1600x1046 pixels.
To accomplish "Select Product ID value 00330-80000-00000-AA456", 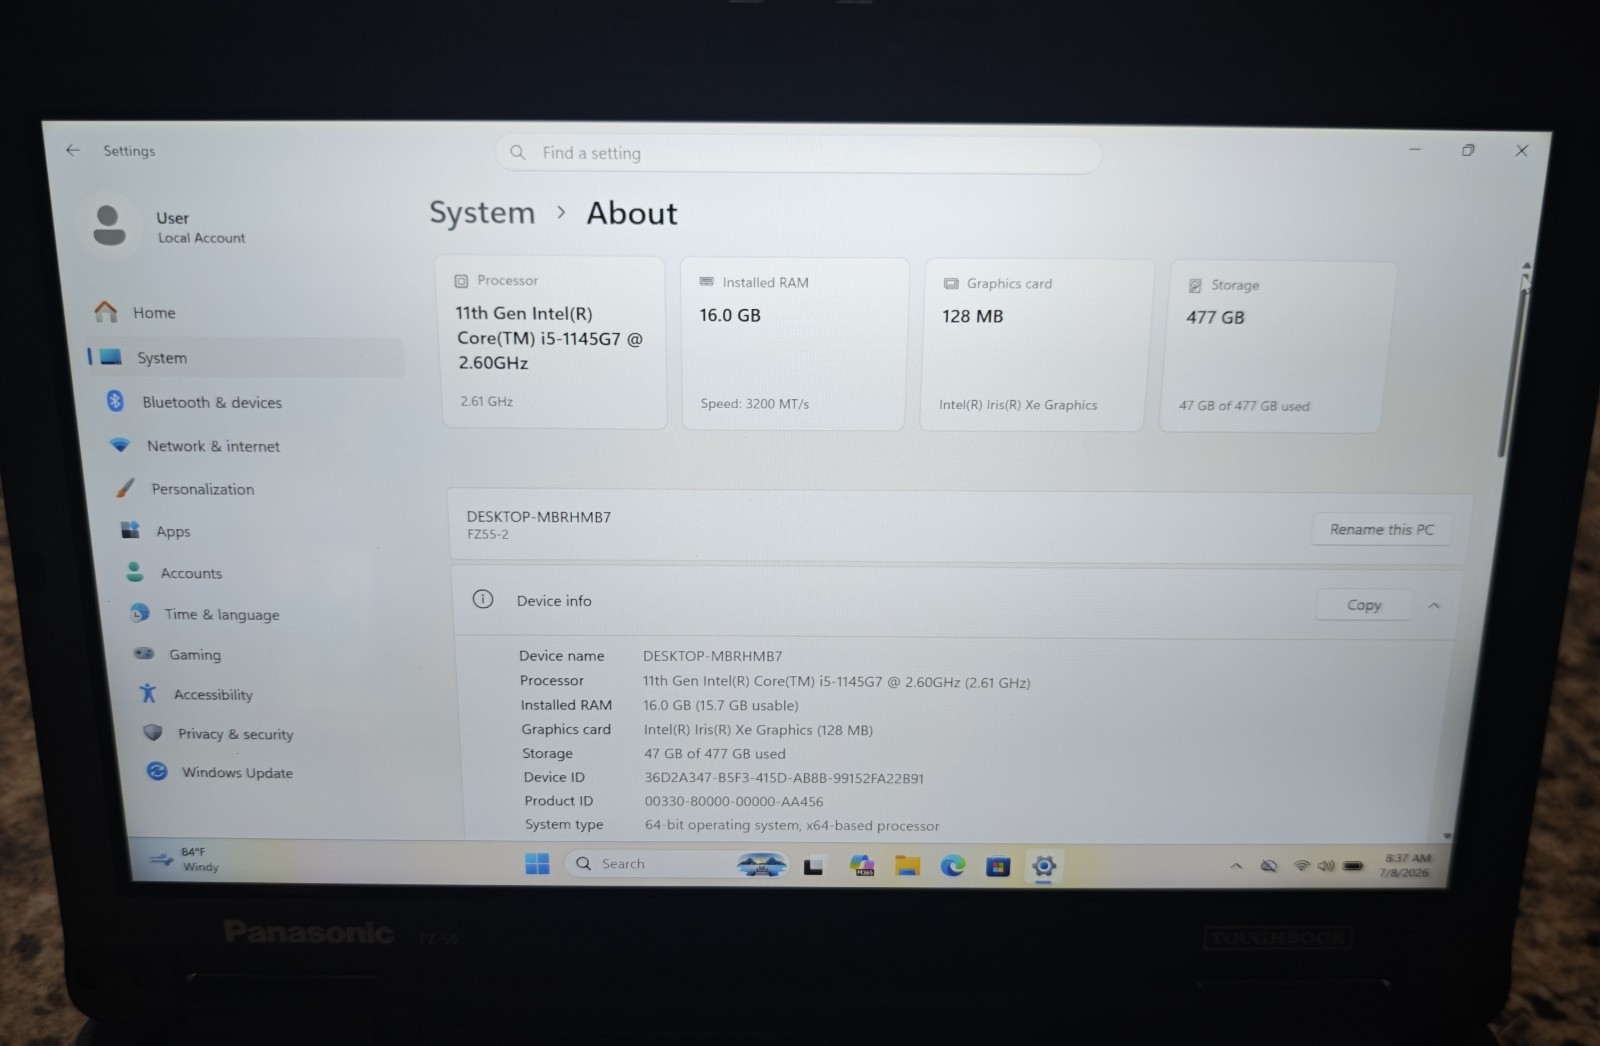I will coord(734,801).
